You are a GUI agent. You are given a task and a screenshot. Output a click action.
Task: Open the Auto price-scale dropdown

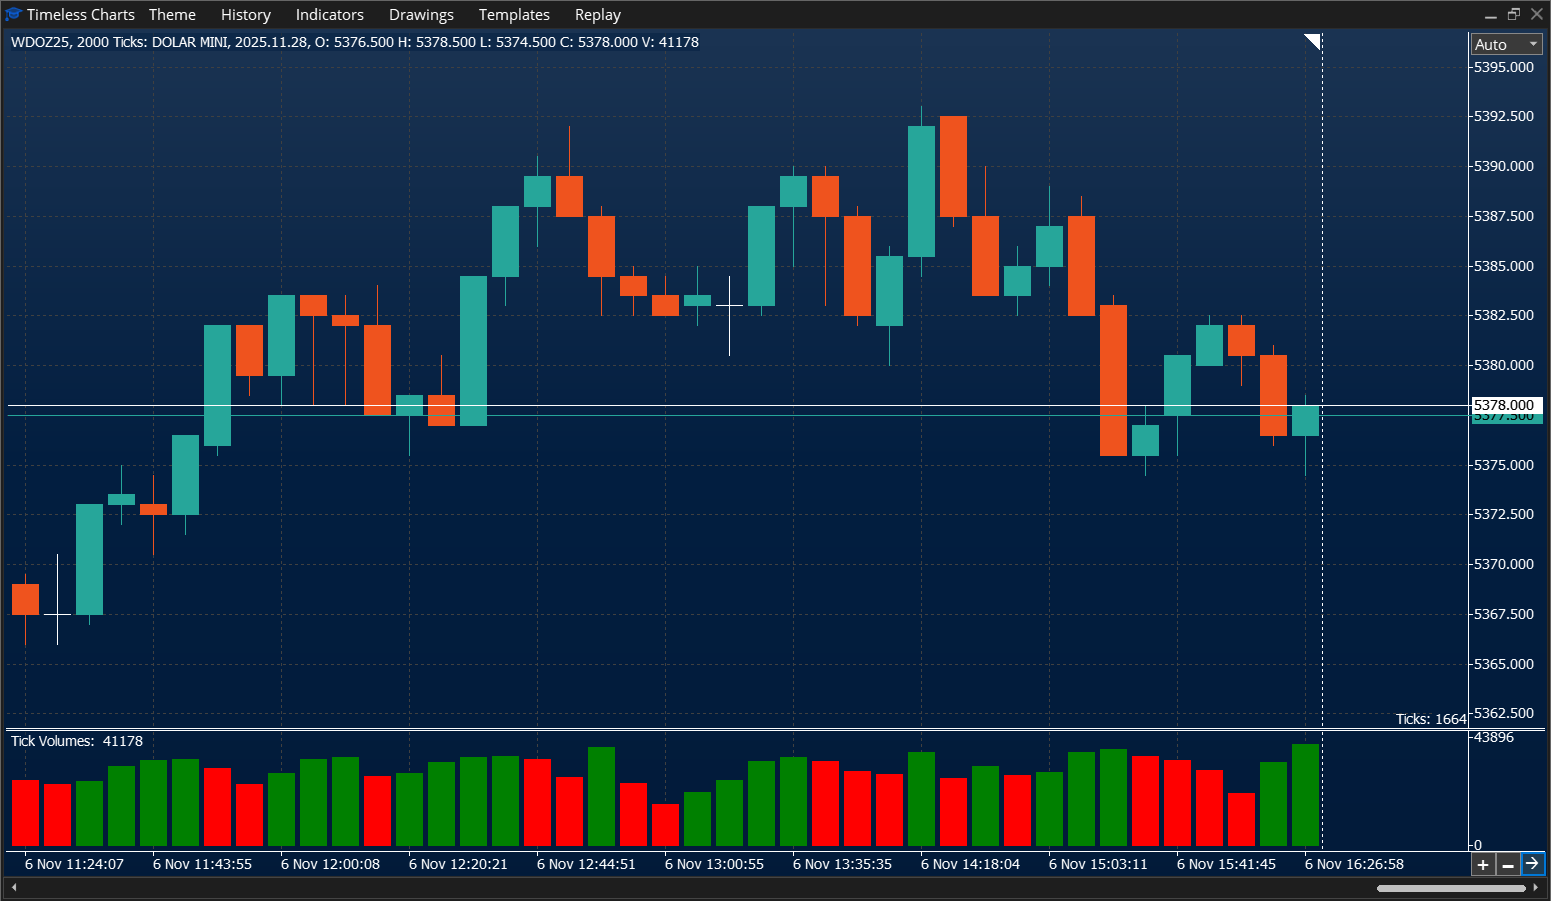coord(1505,44)
